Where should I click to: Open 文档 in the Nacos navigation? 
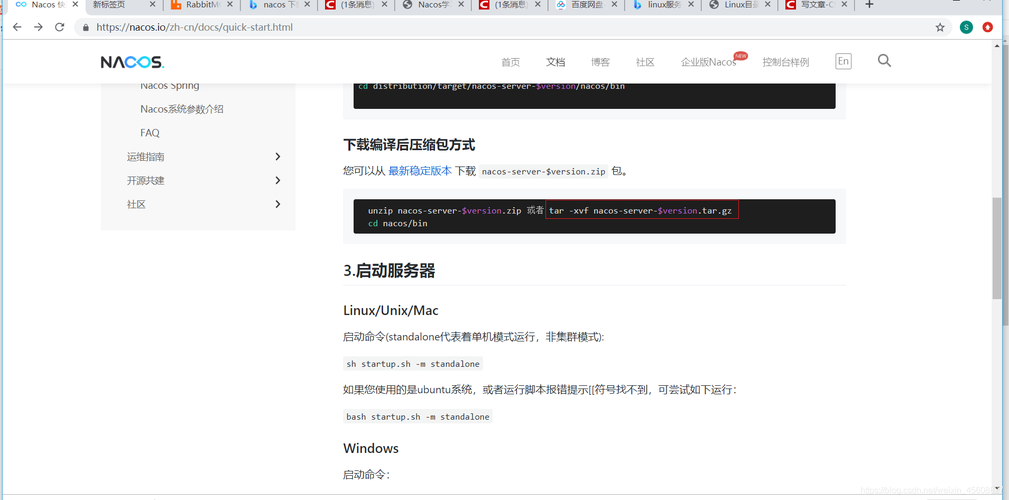click(555, 62)
